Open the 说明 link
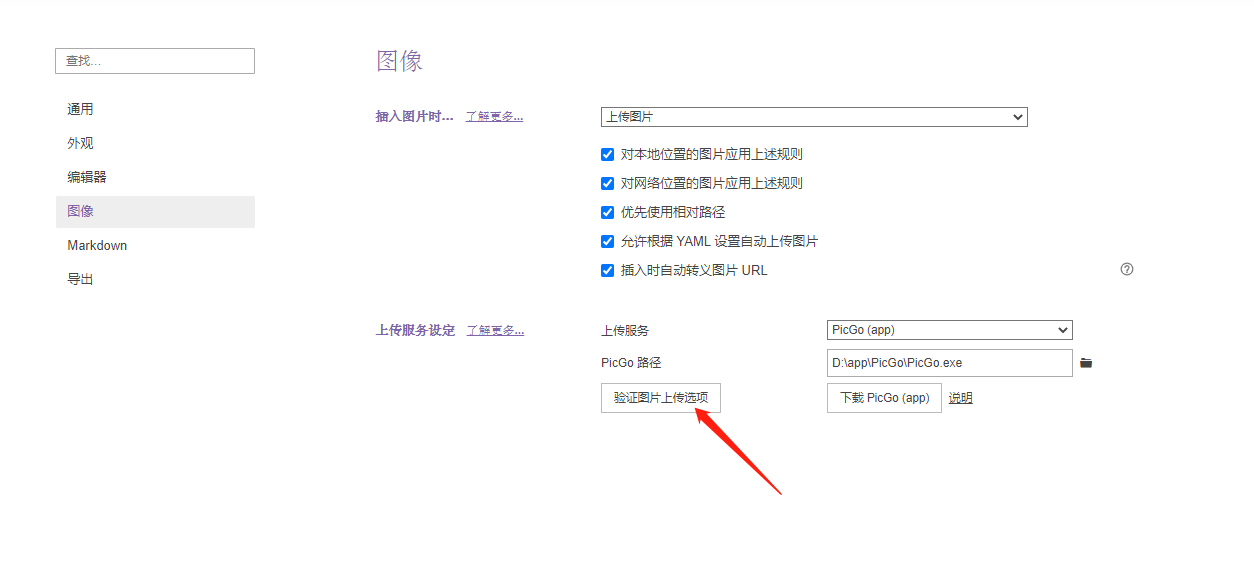Image resolution: width=1254 pixels, height=586 pixels. tap(960, 398)
